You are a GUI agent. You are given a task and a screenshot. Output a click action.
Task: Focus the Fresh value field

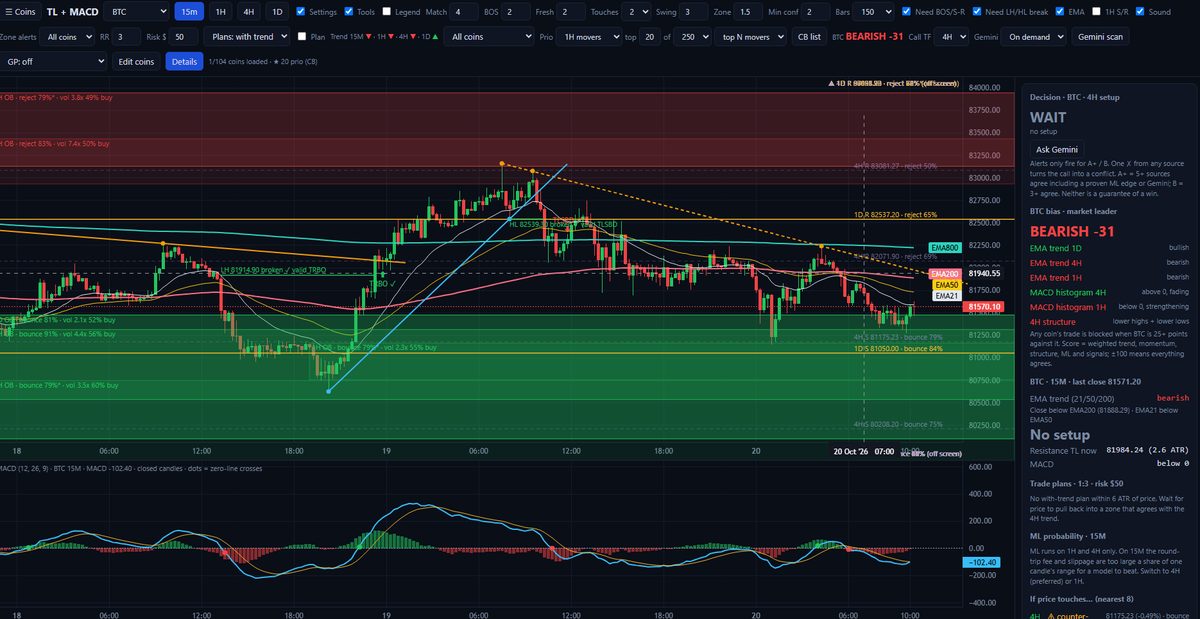571,12
